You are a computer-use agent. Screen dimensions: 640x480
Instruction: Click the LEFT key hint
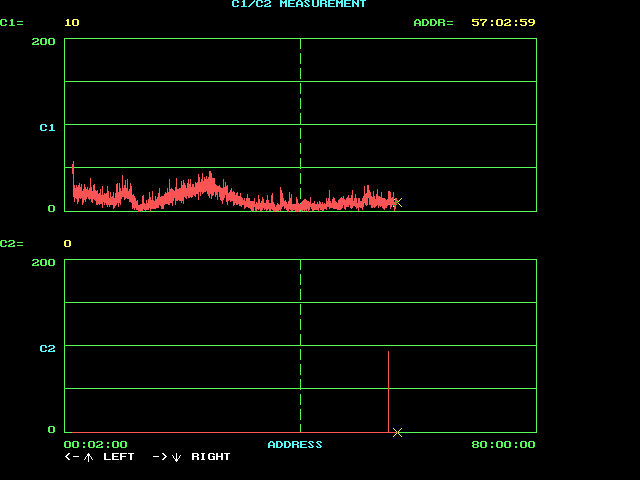(118, 457)
